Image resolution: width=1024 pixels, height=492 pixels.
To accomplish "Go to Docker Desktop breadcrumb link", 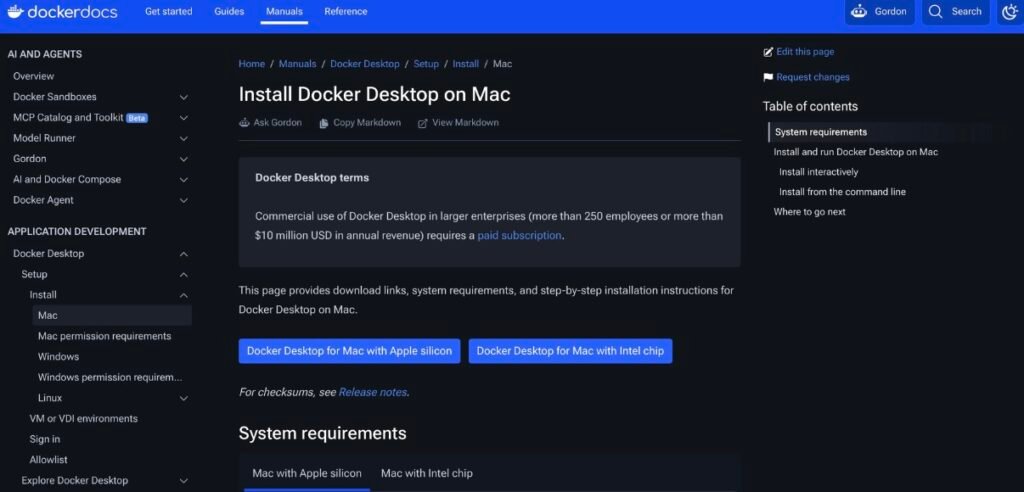I will tap(364, 64).
